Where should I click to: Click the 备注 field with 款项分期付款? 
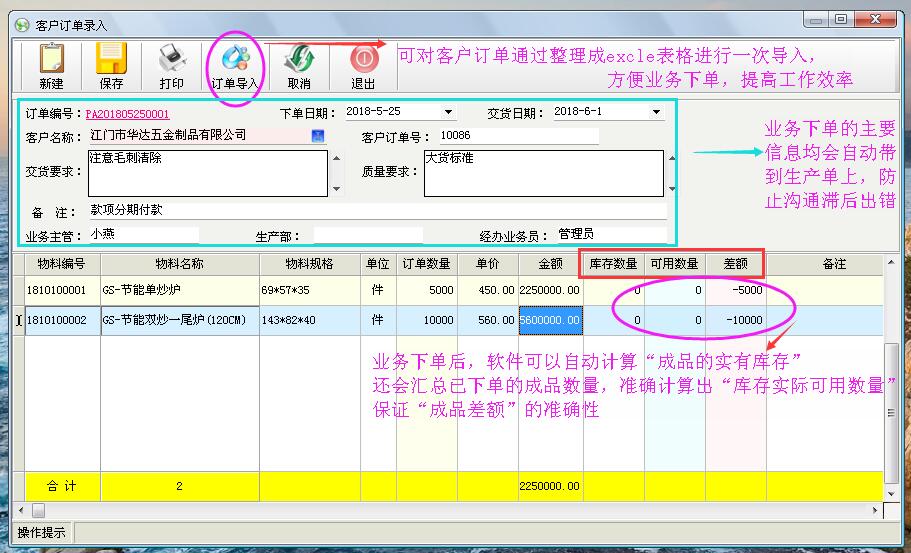click(x=378, y=210)
